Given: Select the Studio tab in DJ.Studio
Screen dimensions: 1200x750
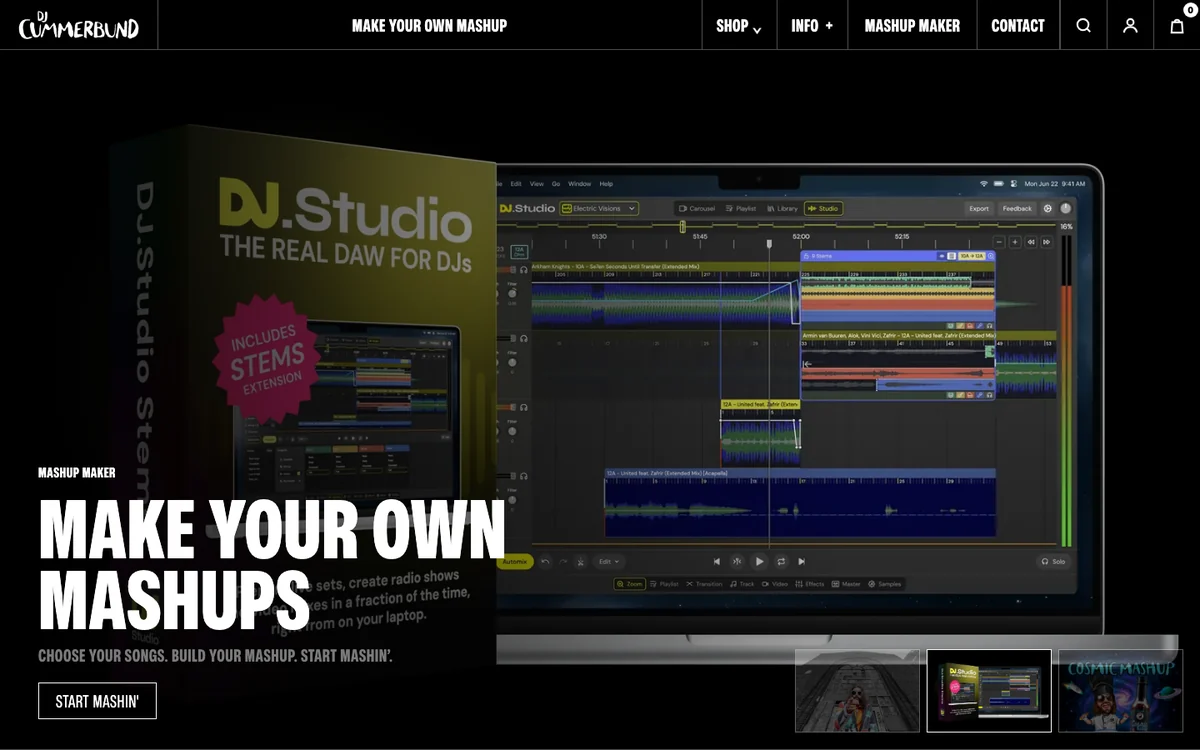Looking at the screenshot, I should (823, 208).
